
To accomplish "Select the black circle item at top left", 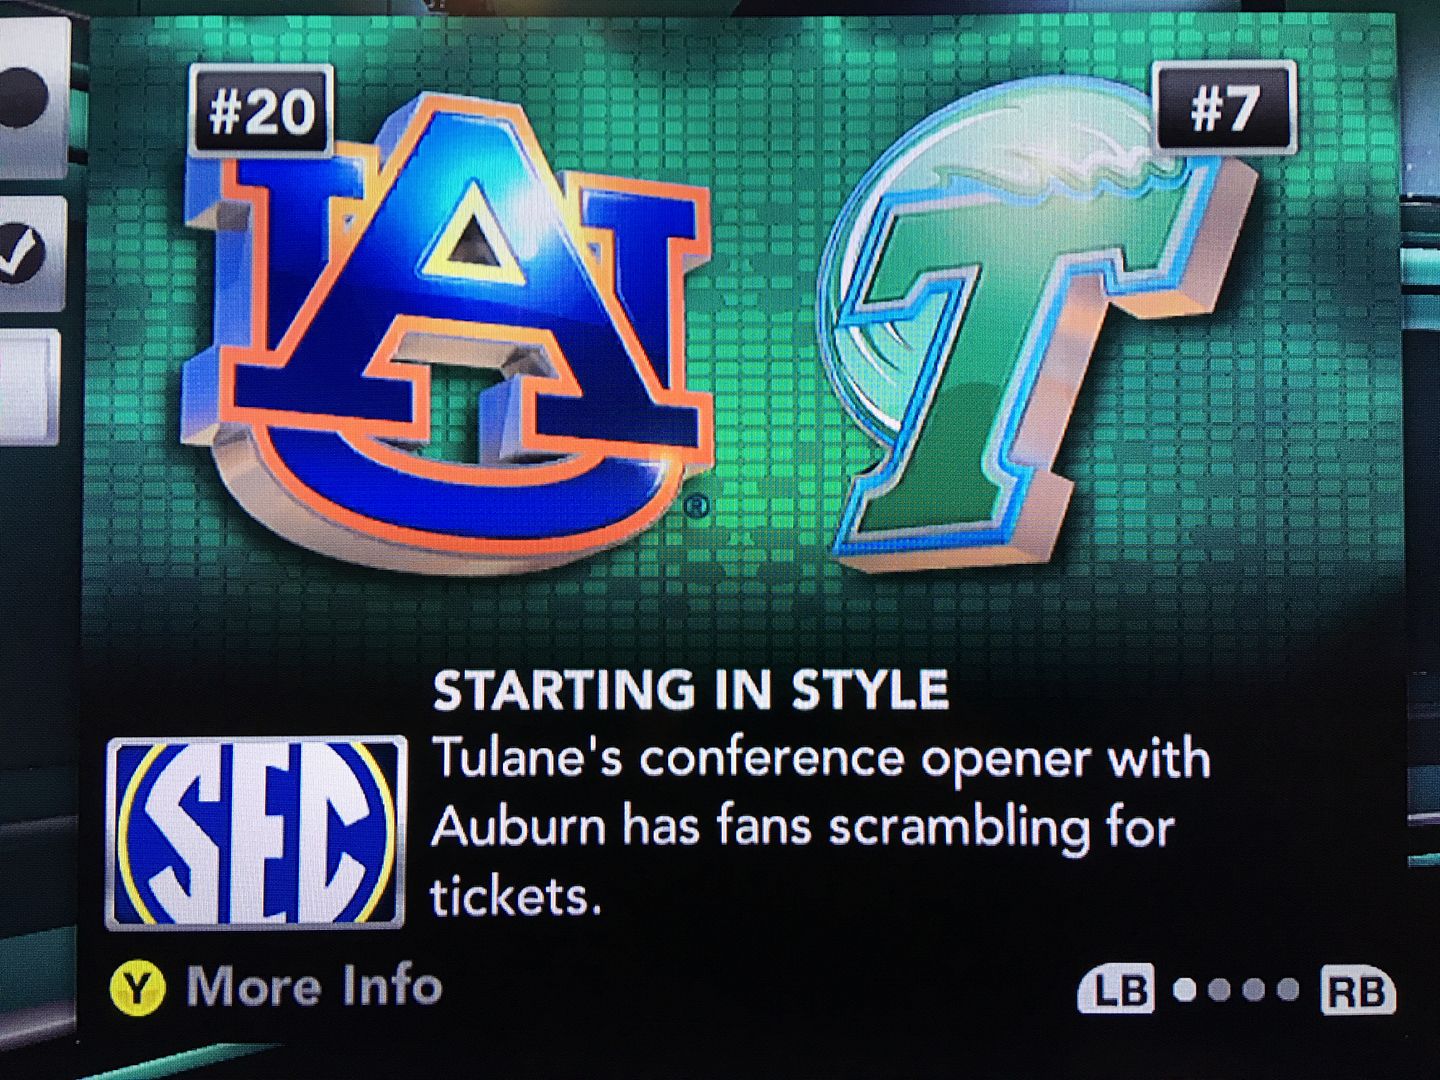I will [x=28, y=96].
